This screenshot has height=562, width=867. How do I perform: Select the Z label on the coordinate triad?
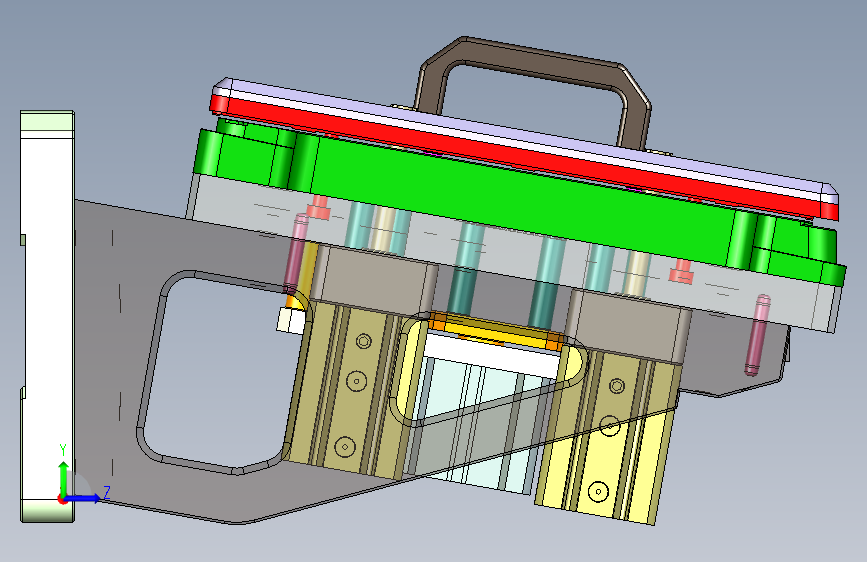(107, 492)
